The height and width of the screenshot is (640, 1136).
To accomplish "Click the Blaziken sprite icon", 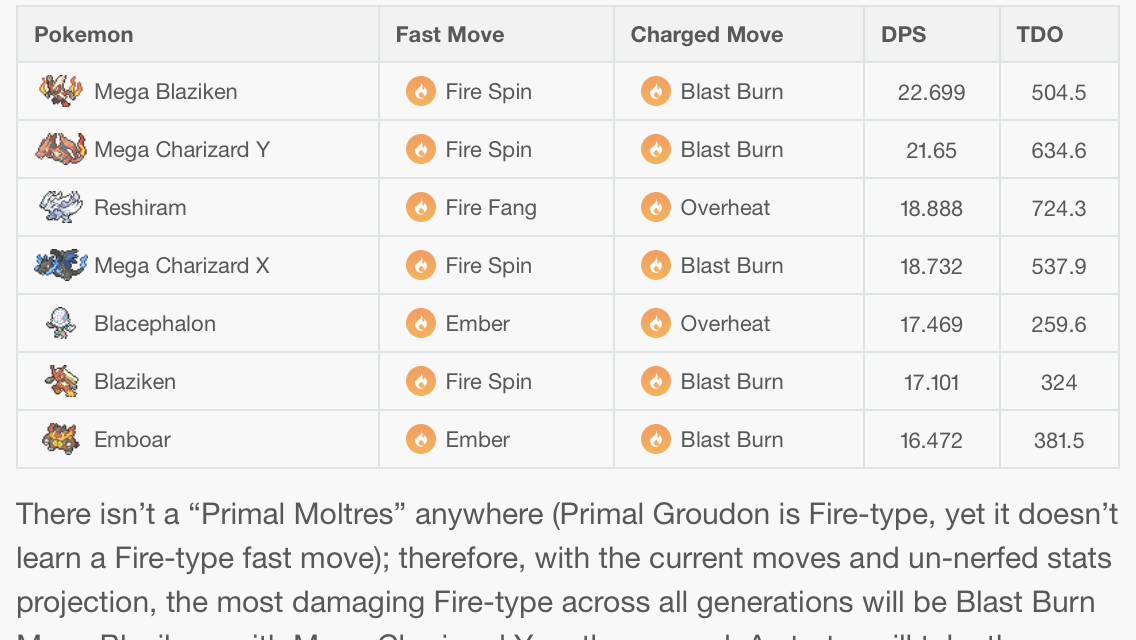I will [x=61, y=381].
